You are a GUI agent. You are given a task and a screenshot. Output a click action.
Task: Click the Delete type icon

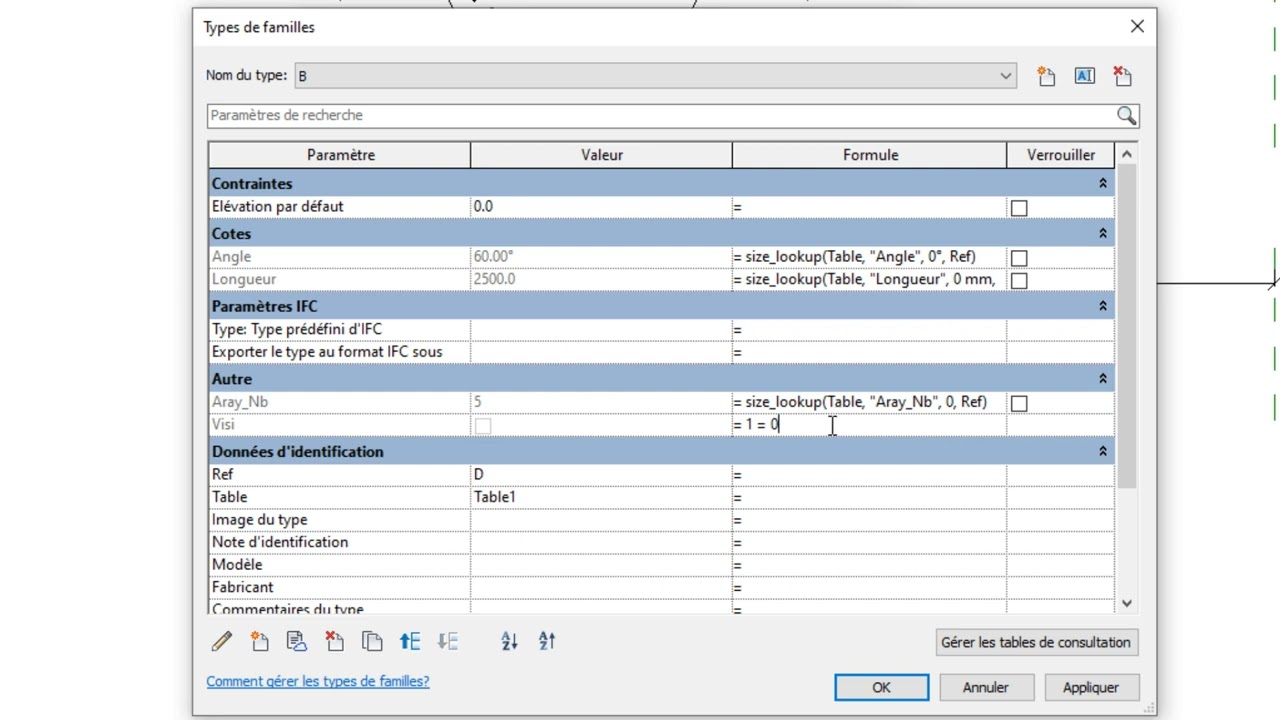point(1122,76)
